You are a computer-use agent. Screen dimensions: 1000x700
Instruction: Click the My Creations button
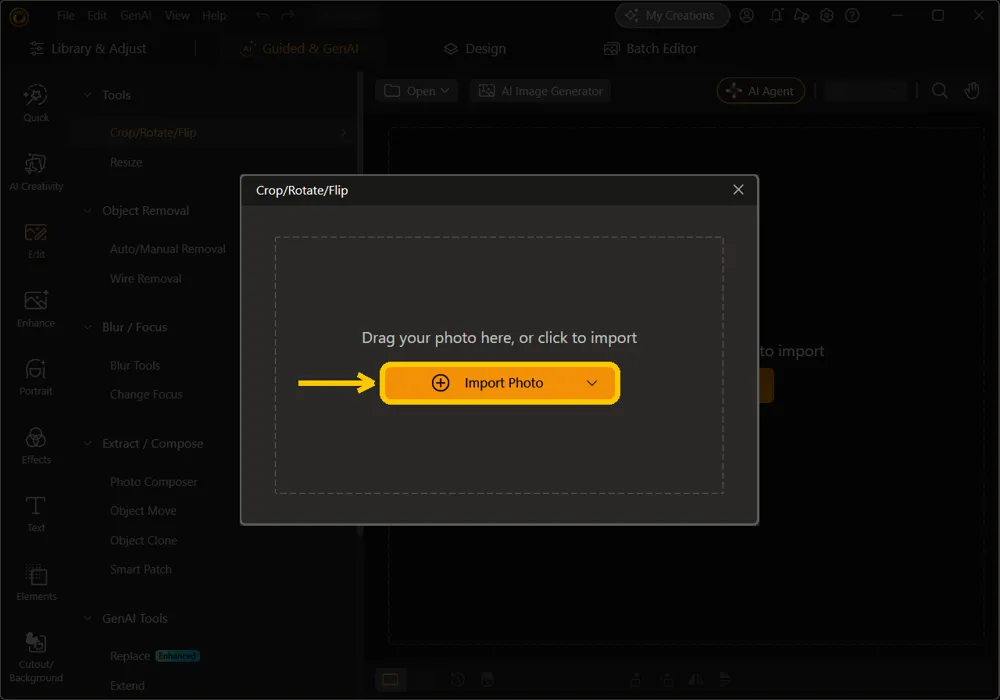tap(672, 15)
